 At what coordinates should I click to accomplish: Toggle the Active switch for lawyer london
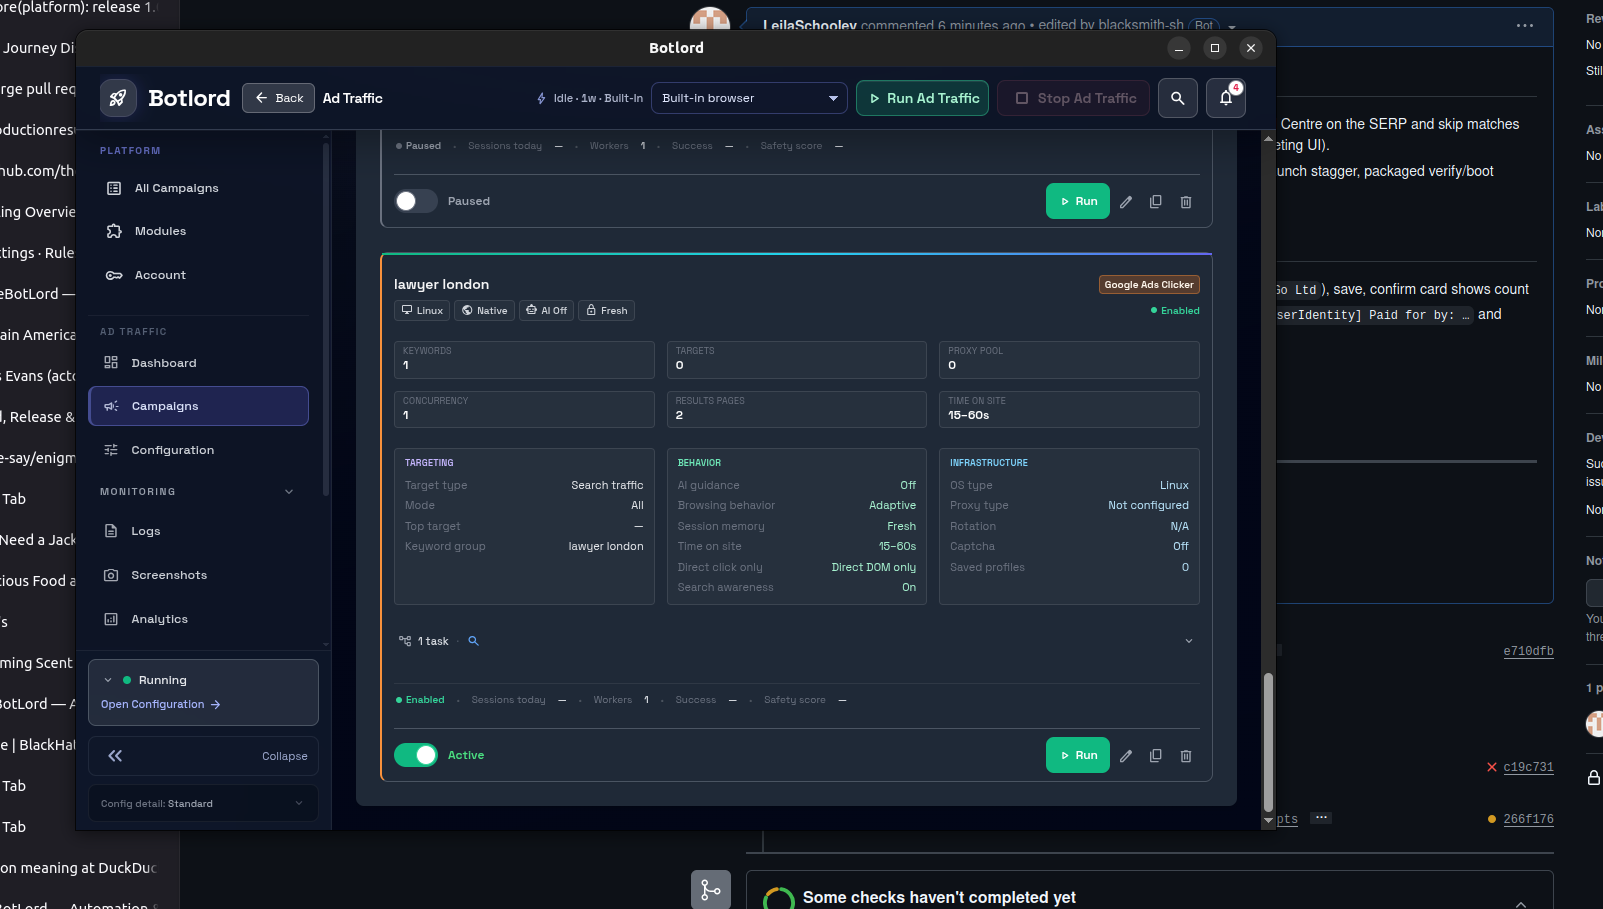(415, 755)
